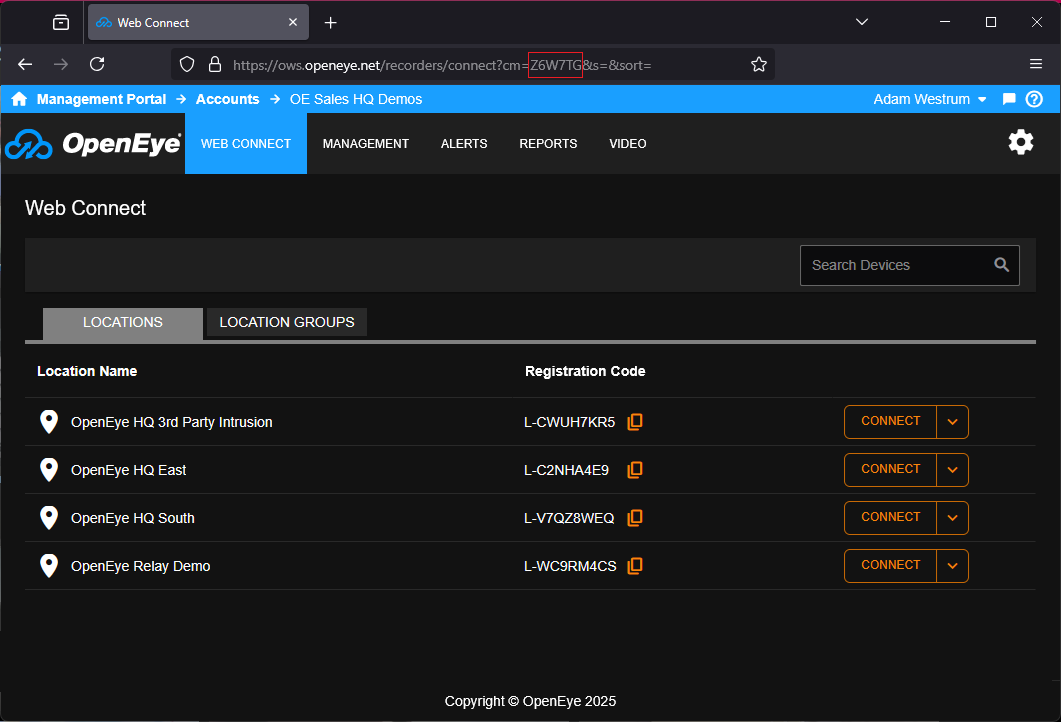Image resolution: width=1061 pixels, height=722 pixels.
Task: Go to Management Portal breadcrumb link
Action: pyautogui.click(x=101, y=99)
